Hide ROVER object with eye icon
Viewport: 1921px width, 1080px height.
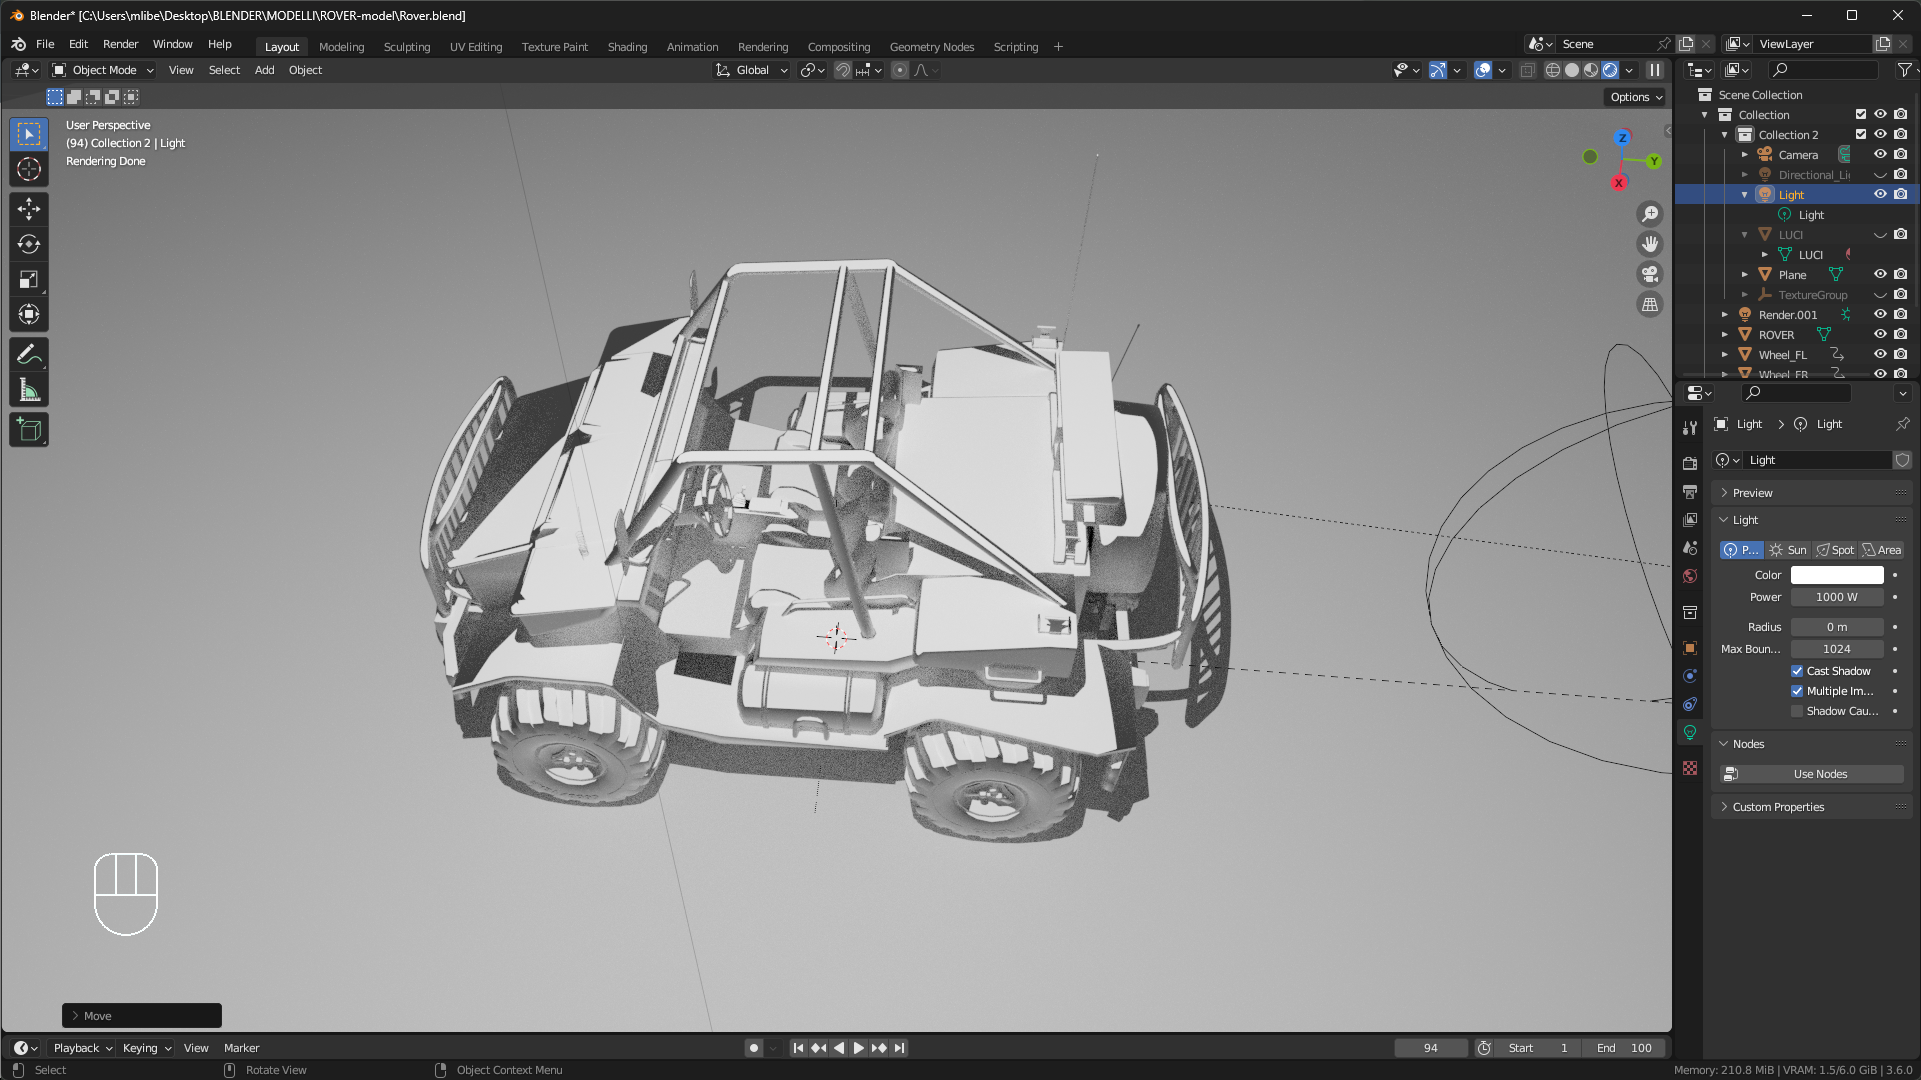point(1880,334)
